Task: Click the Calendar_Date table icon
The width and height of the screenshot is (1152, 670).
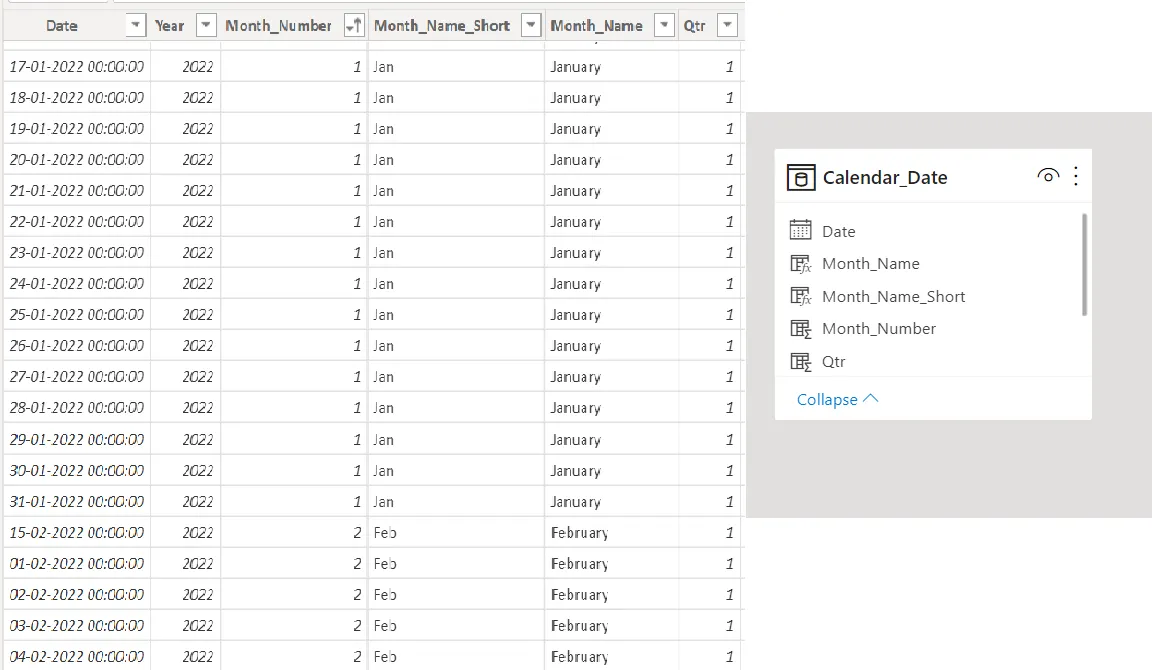Action: tap(800, 177)
